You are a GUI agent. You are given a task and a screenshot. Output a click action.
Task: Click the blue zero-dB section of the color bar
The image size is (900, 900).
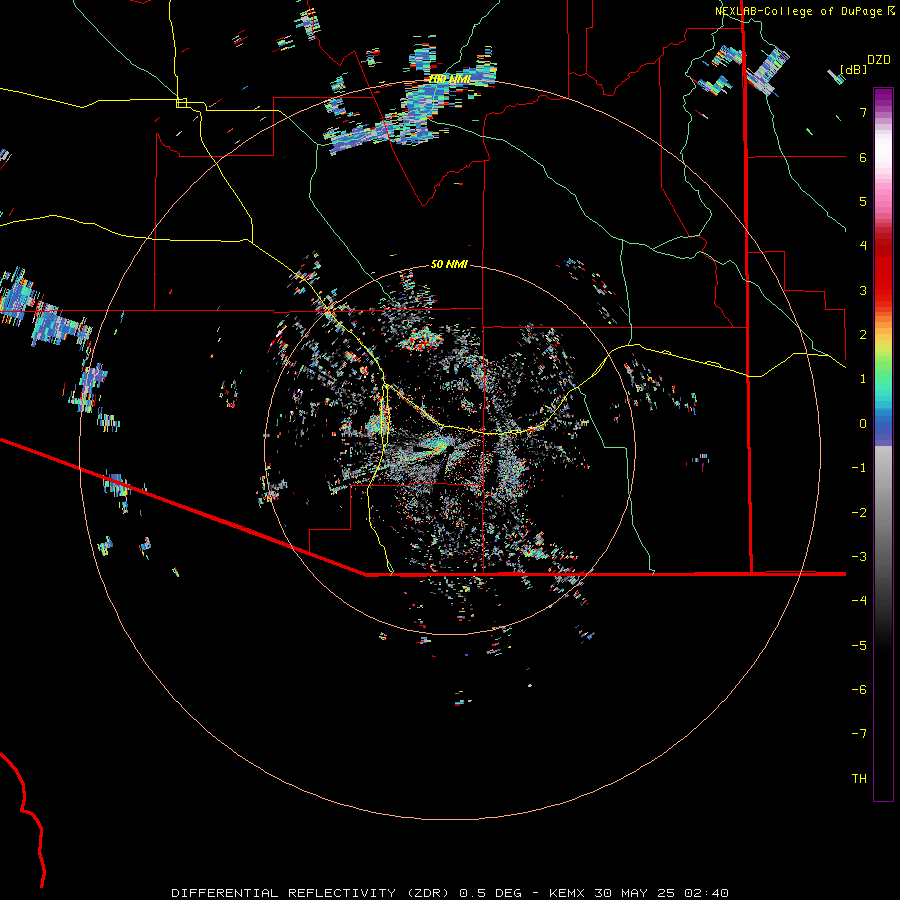[883, 428]
